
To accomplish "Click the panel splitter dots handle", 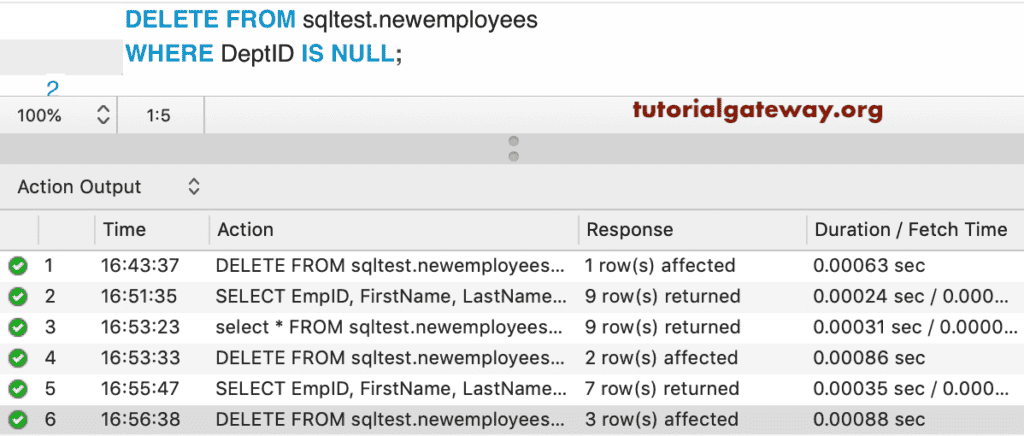I will click(x=513, y=148).
